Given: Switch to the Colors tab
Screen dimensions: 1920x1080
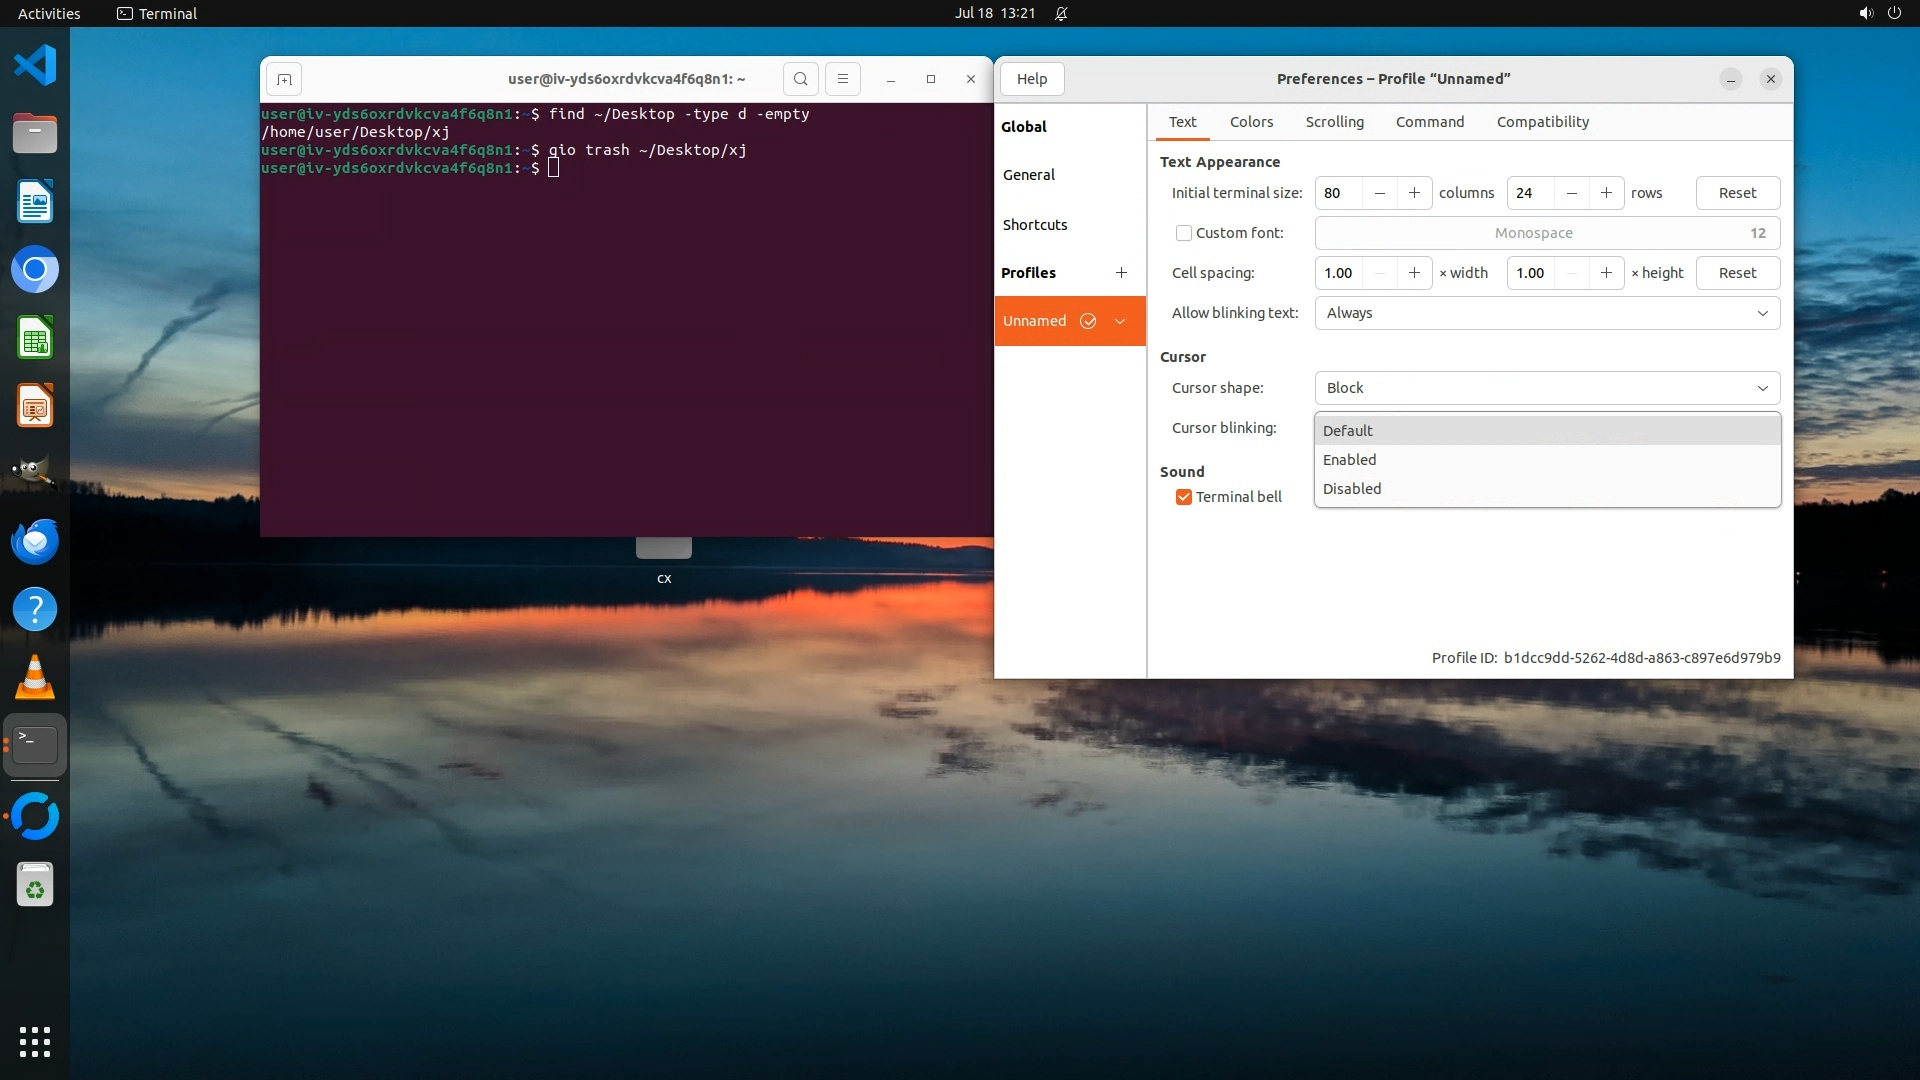Looking at the screenshot, I should [1251, 122].
